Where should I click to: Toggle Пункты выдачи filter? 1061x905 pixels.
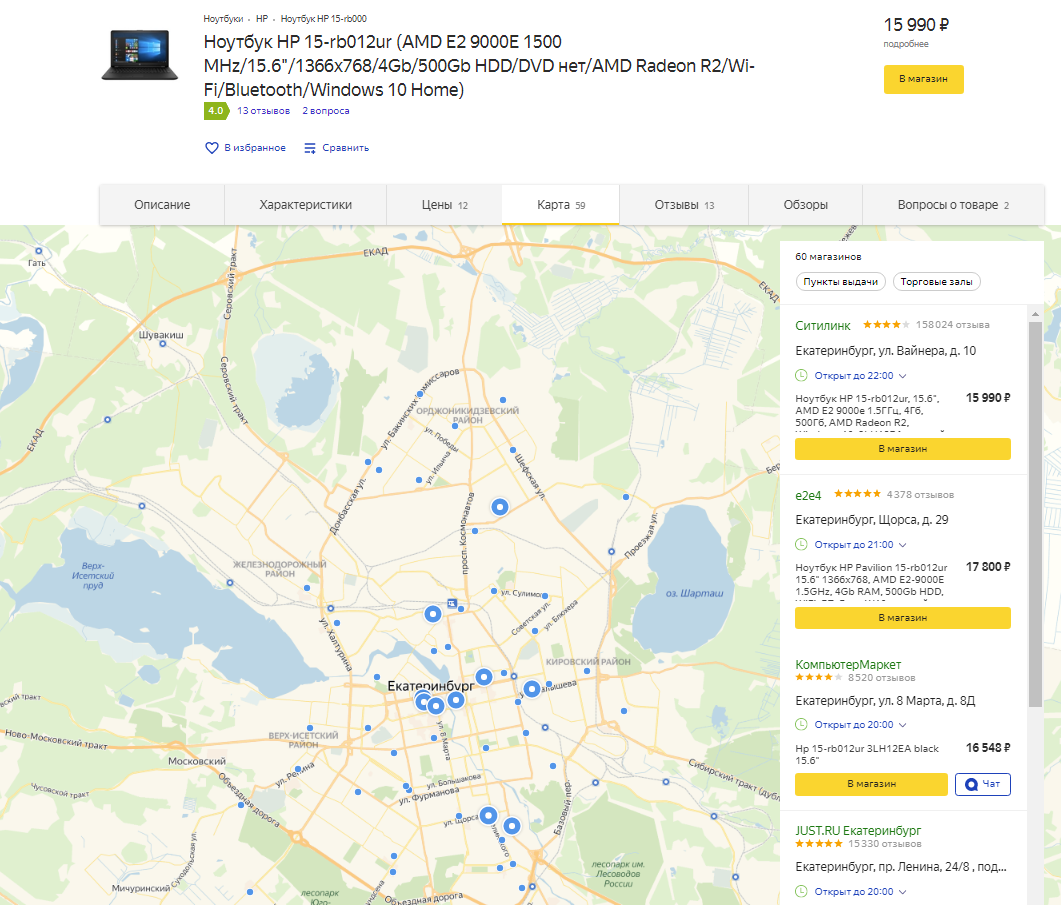pos(840,282)
